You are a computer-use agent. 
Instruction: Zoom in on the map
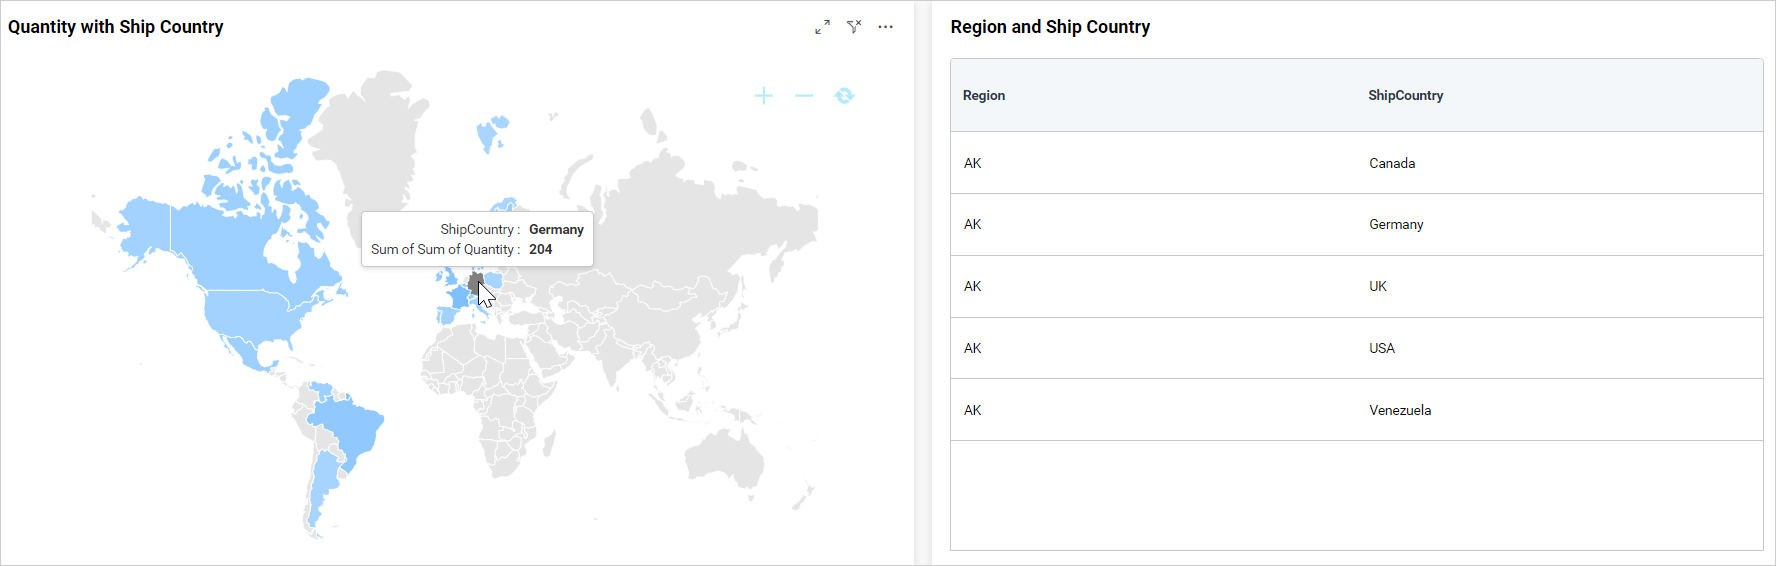click(764, 96)
